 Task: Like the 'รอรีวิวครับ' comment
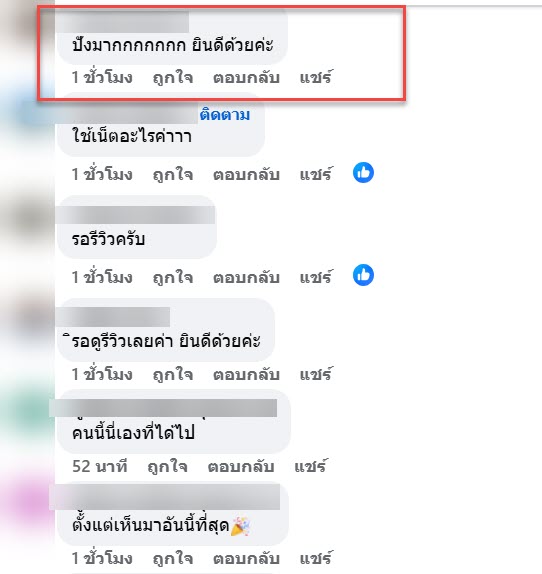[x=173, y=277]
